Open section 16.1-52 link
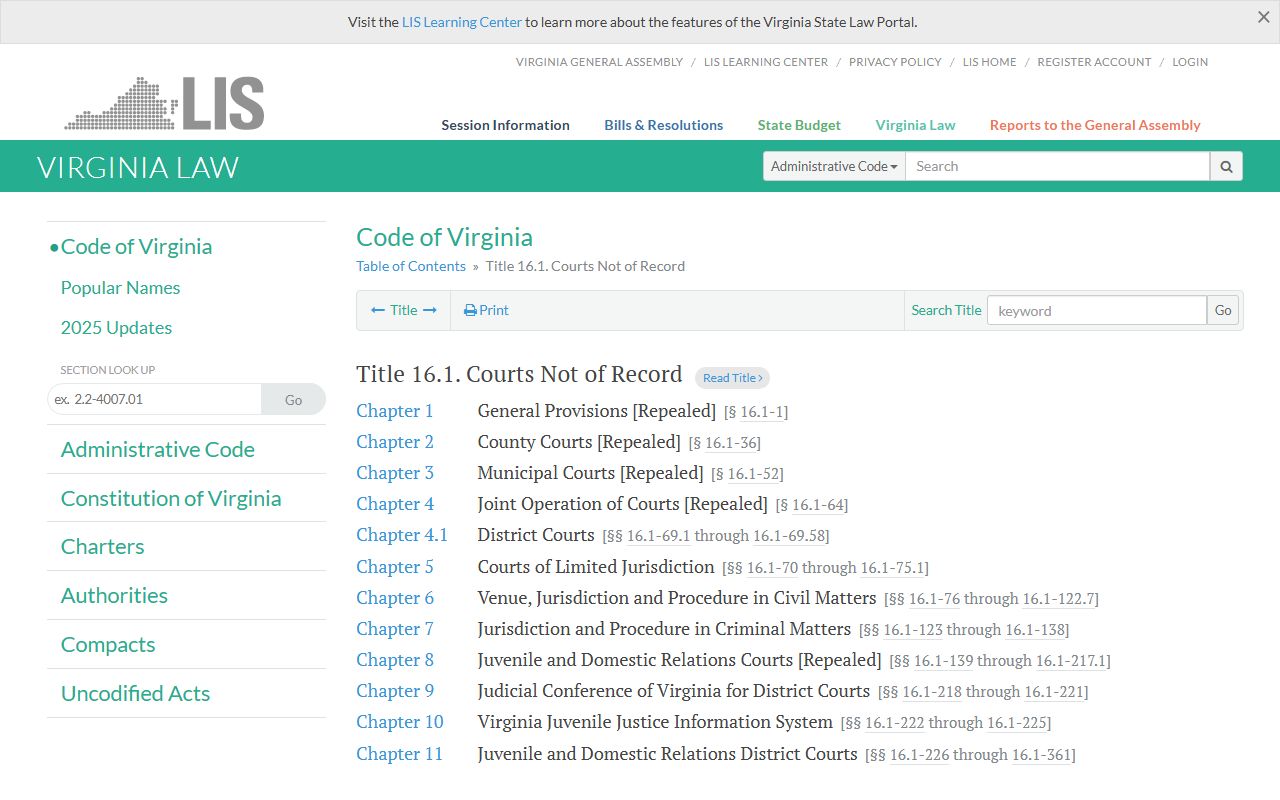The width and height of the screenshot is (1280, 800). (753, 474)
